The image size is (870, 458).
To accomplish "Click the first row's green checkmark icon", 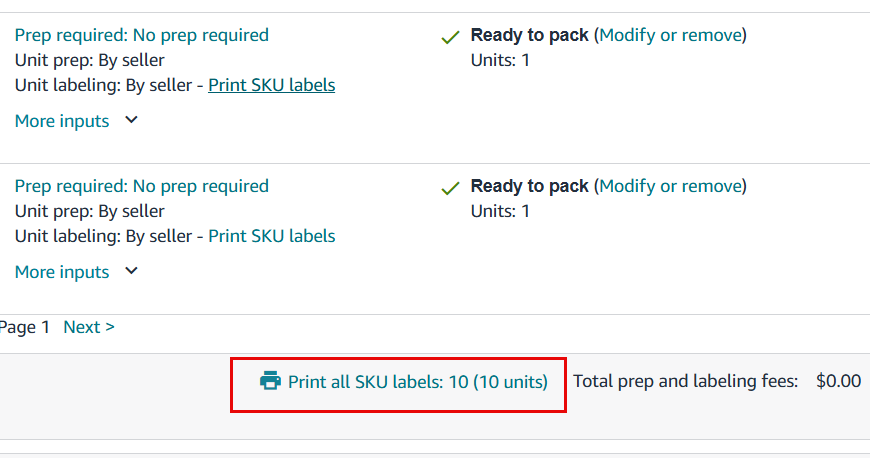I will [x=450, y=37].
